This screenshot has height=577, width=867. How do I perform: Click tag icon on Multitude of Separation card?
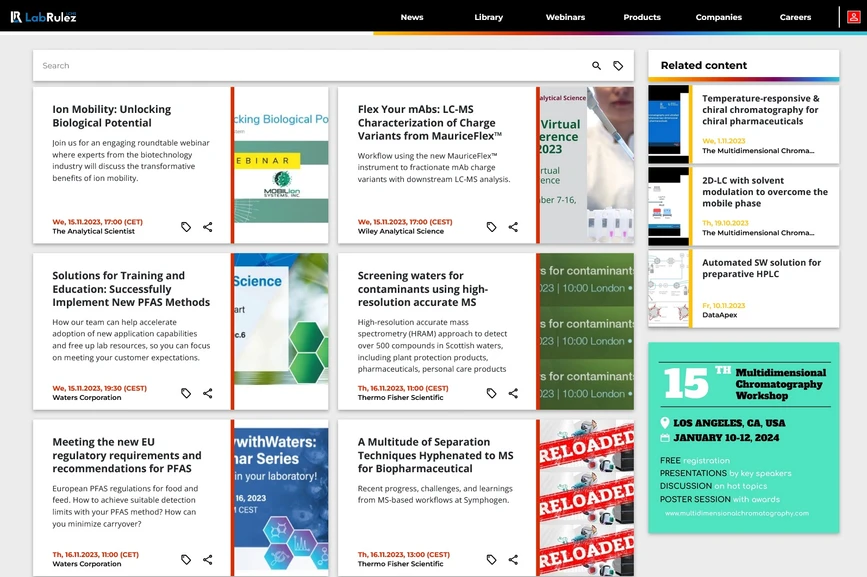tap(491, 559)
